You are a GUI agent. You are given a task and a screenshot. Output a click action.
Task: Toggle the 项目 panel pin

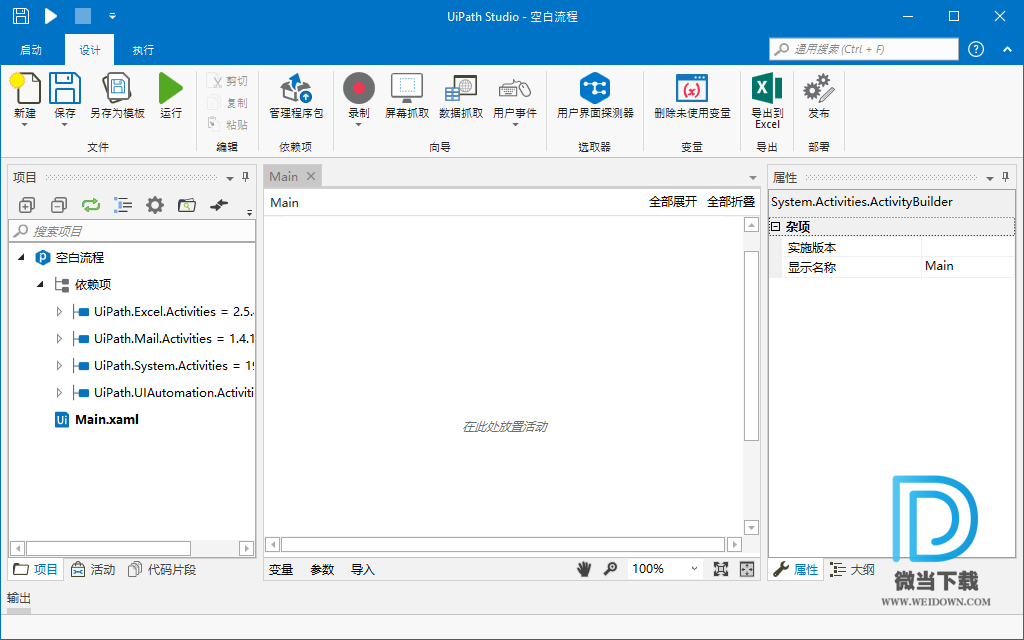tap(246, 177)
